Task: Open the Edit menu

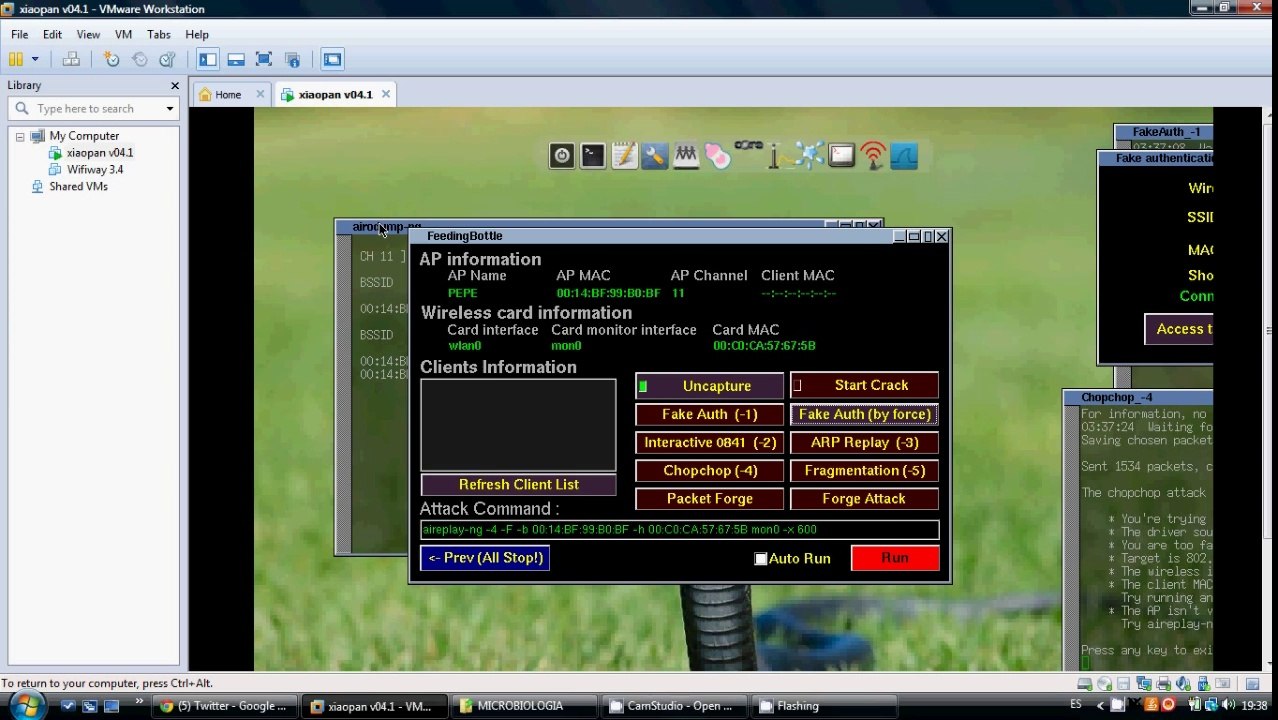Action: tap(52, 34)
